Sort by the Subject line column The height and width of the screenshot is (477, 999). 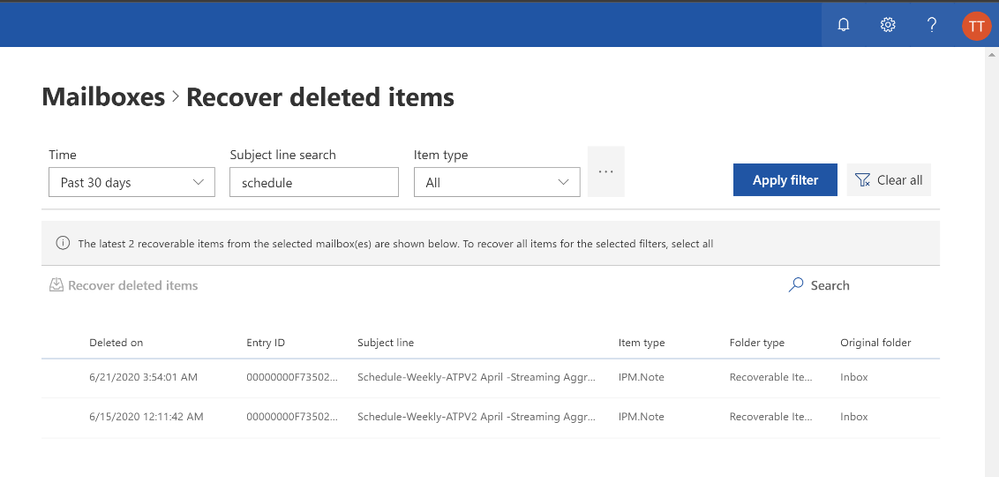click(x=385, y=343)
